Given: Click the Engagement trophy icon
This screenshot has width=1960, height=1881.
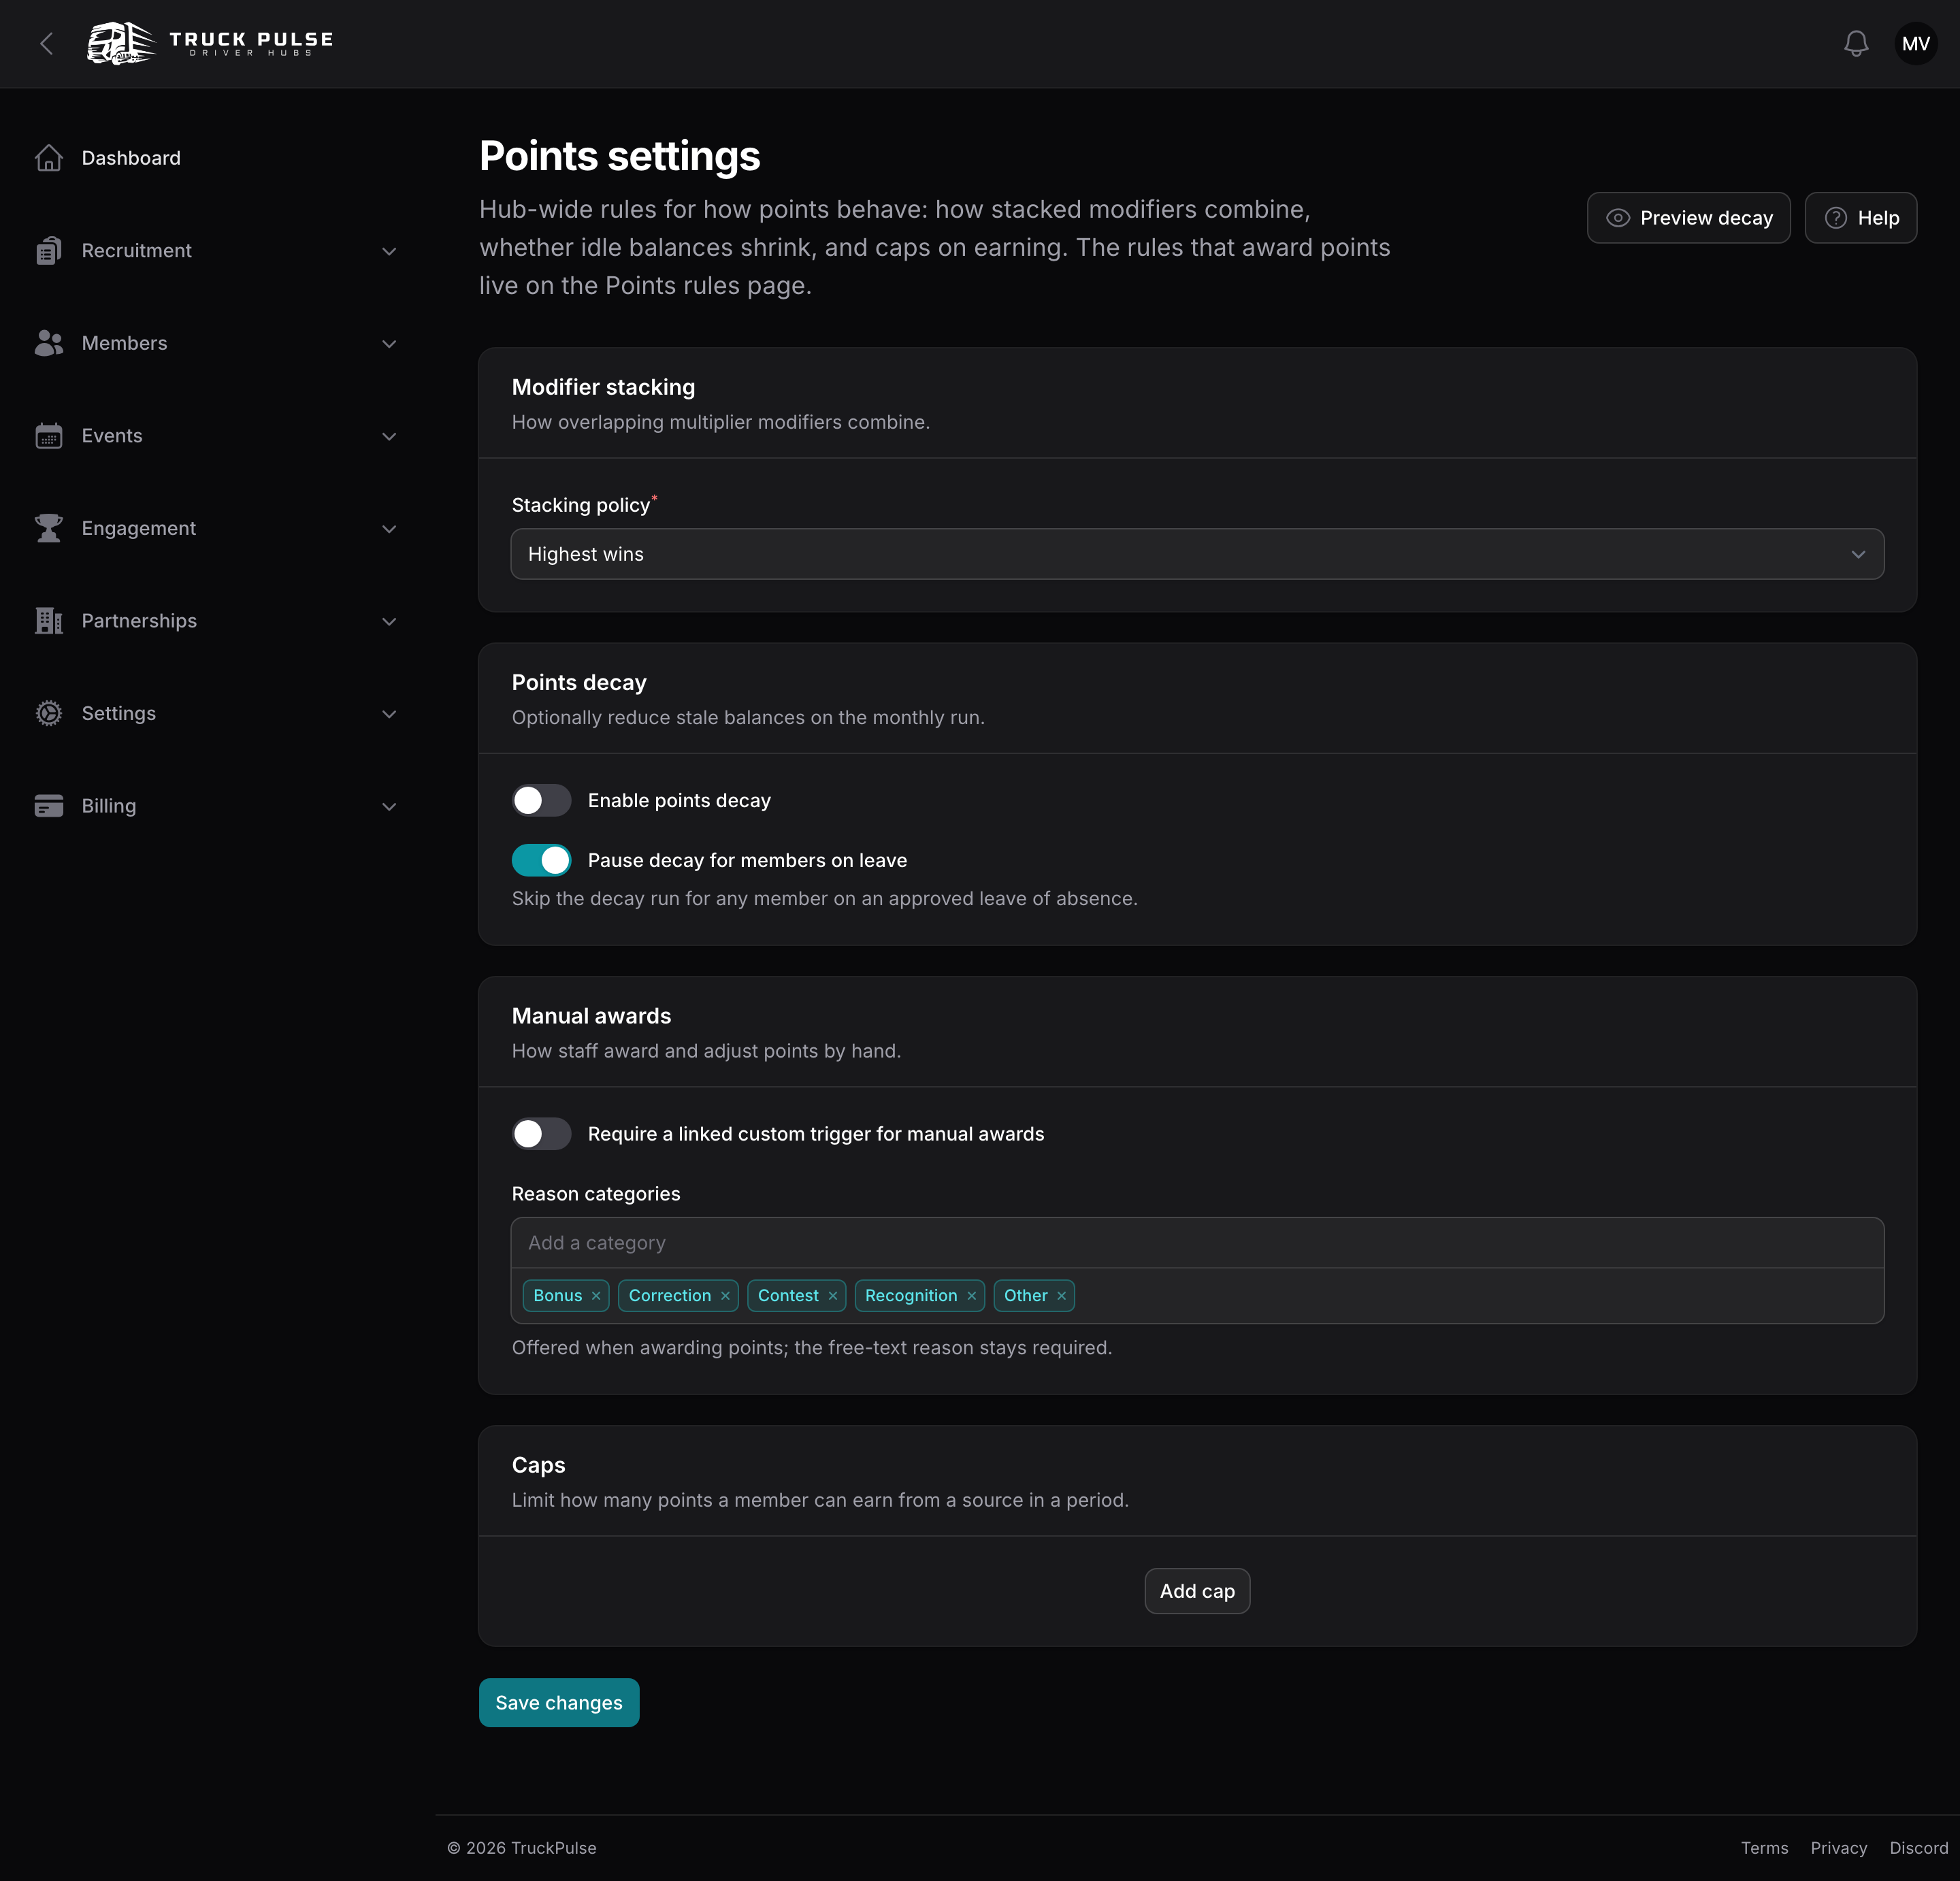Looking at the screenshot, I should (49, 528).
